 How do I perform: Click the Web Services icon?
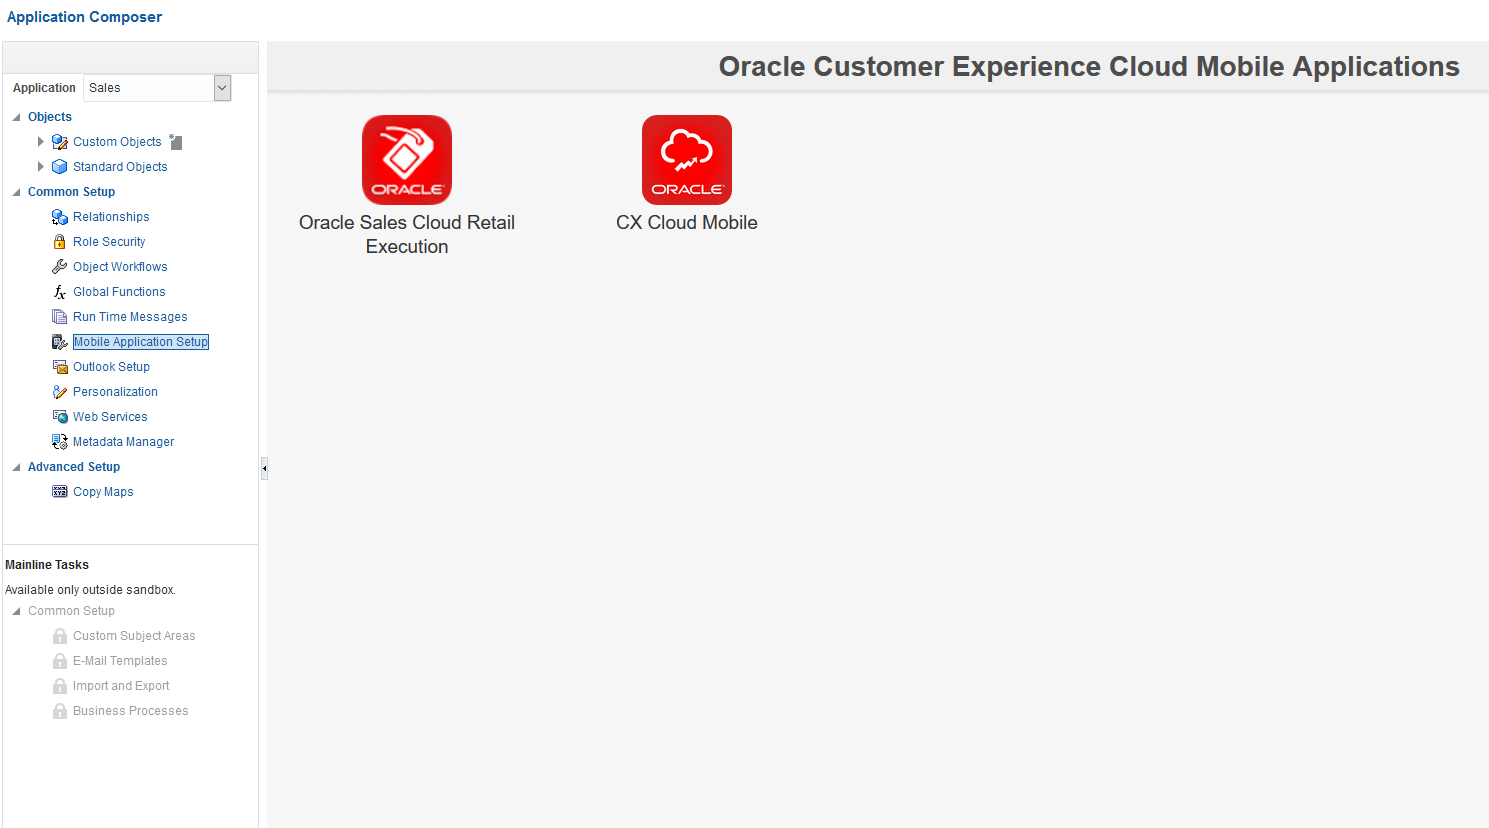(60, 417)
